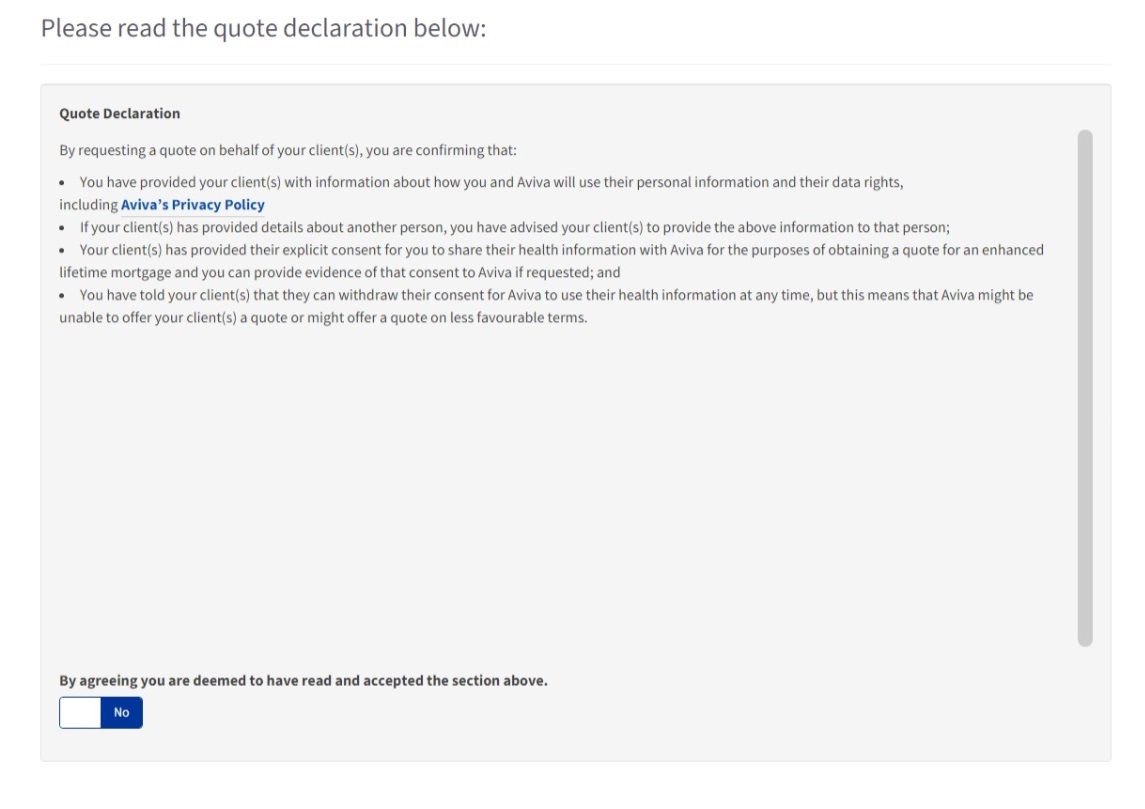Click bullet about explicit consent for health information
This screenshot has width=1145, height=809.
point(551,261)
